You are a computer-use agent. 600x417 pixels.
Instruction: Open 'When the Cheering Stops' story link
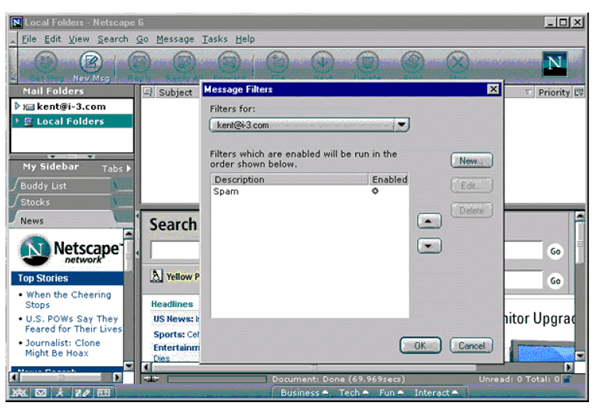click(68, 300)
